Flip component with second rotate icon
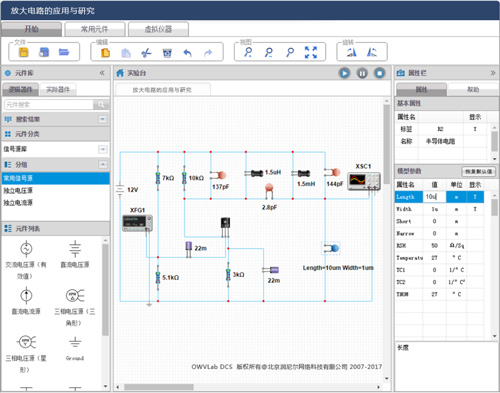Screen dimensions: 500x393 [372, 52]
